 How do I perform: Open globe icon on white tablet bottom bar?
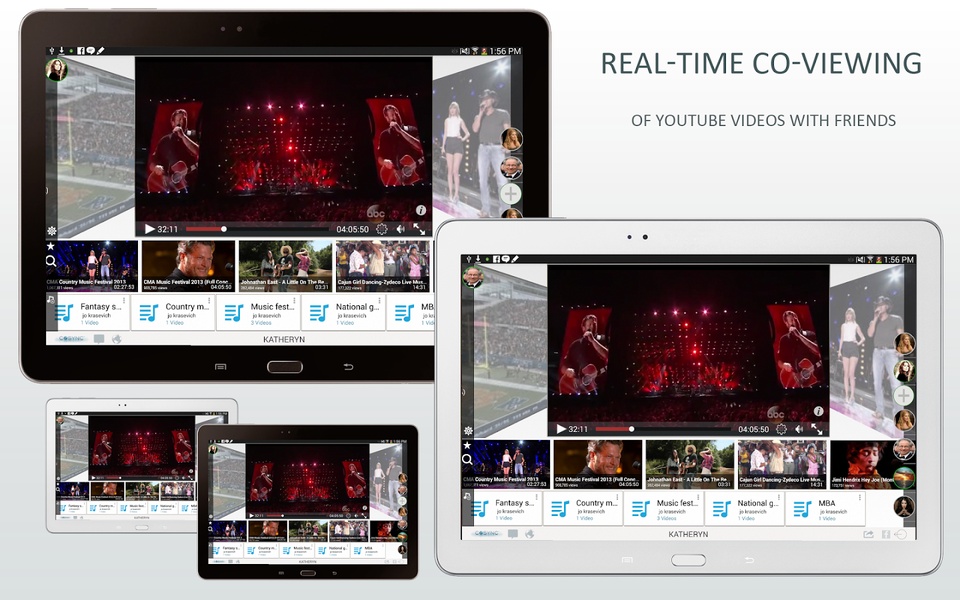click(530, 534)
